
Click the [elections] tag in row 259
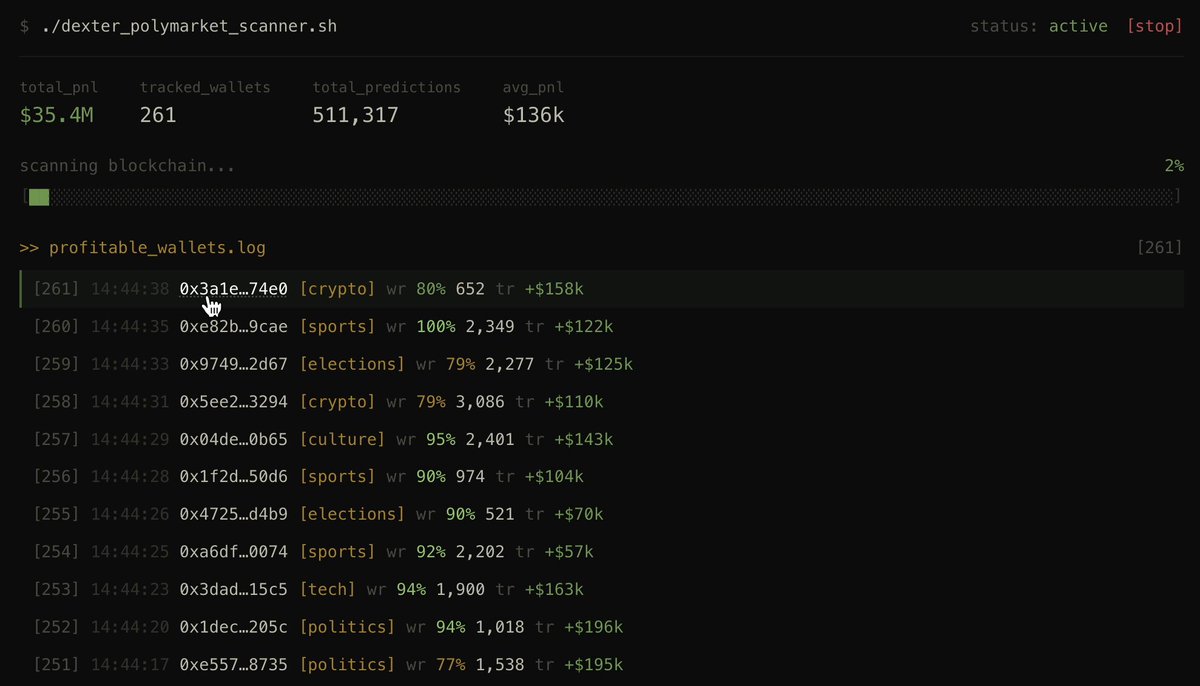[352, 364]
